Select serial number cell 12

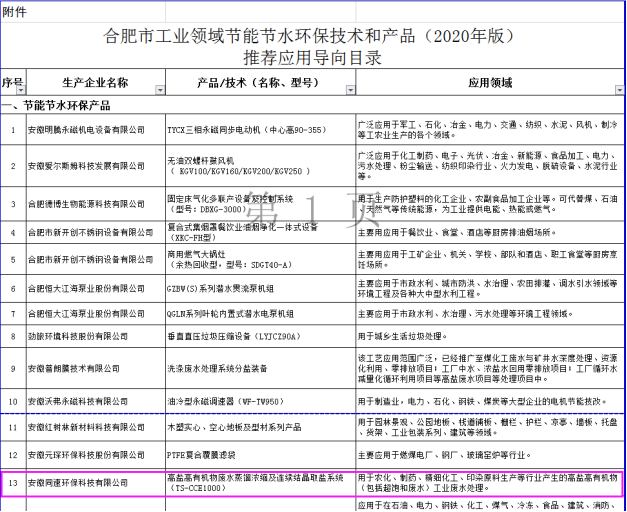click(13, 455)
